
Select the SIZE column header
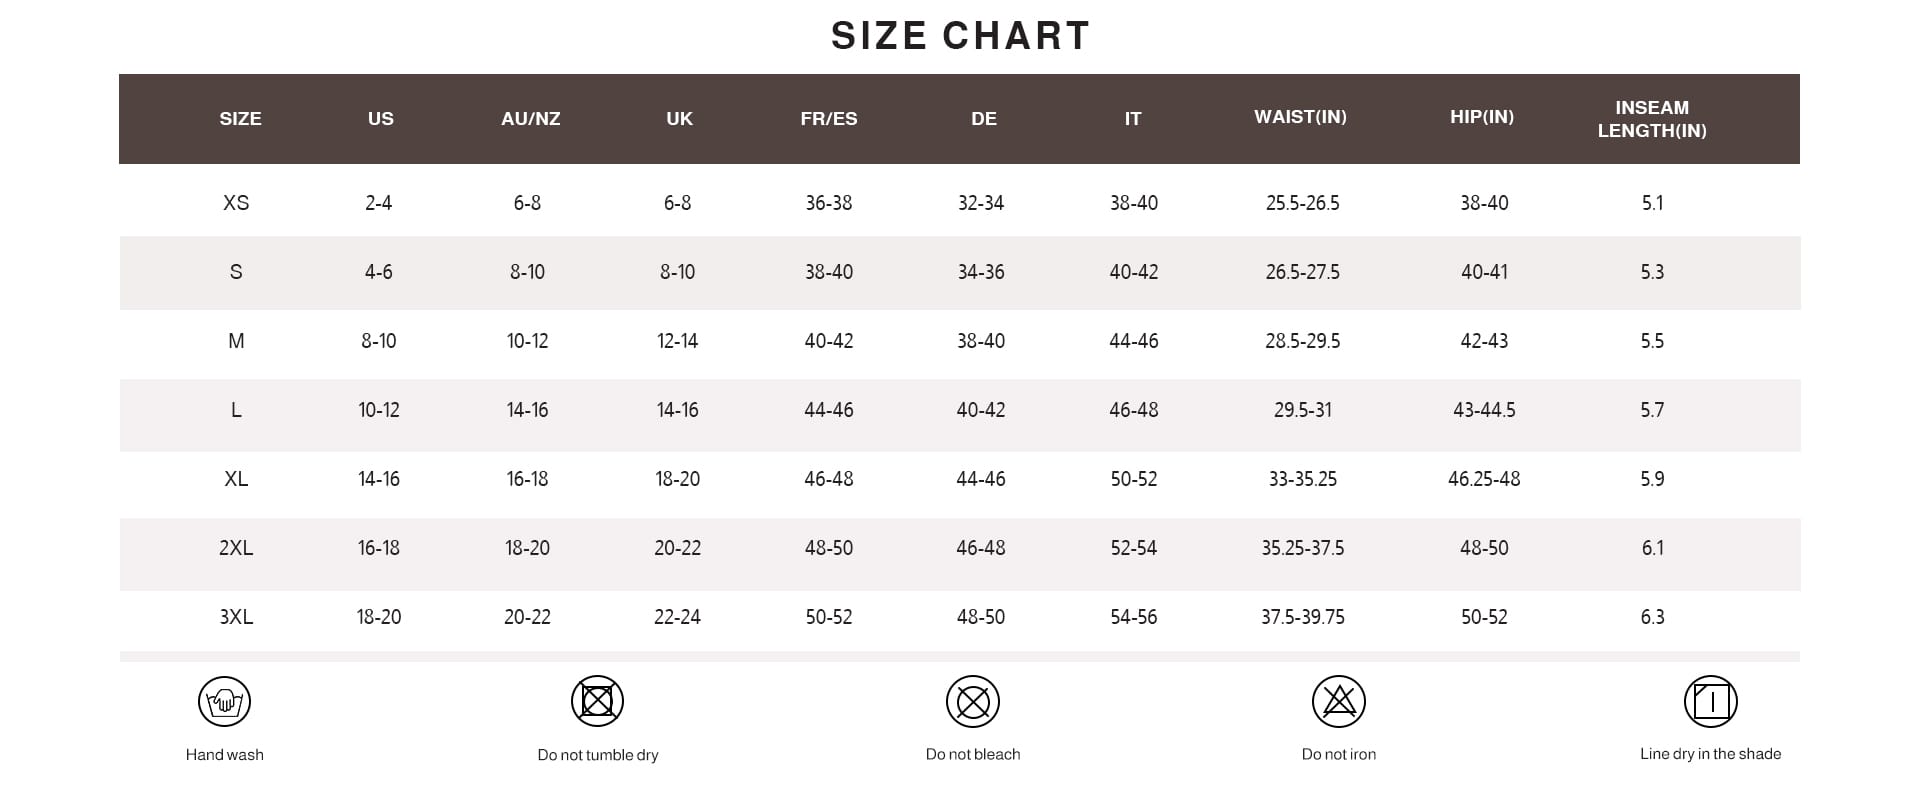click(240, 119)
